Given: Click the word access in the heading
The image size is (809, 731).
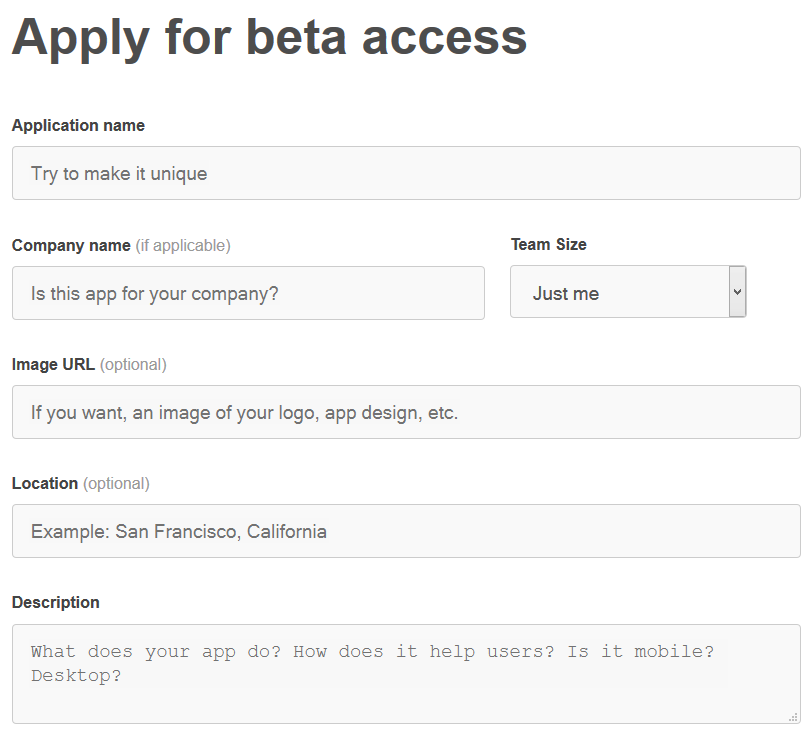Looking at the screenshot, I should tap(444, 38).
